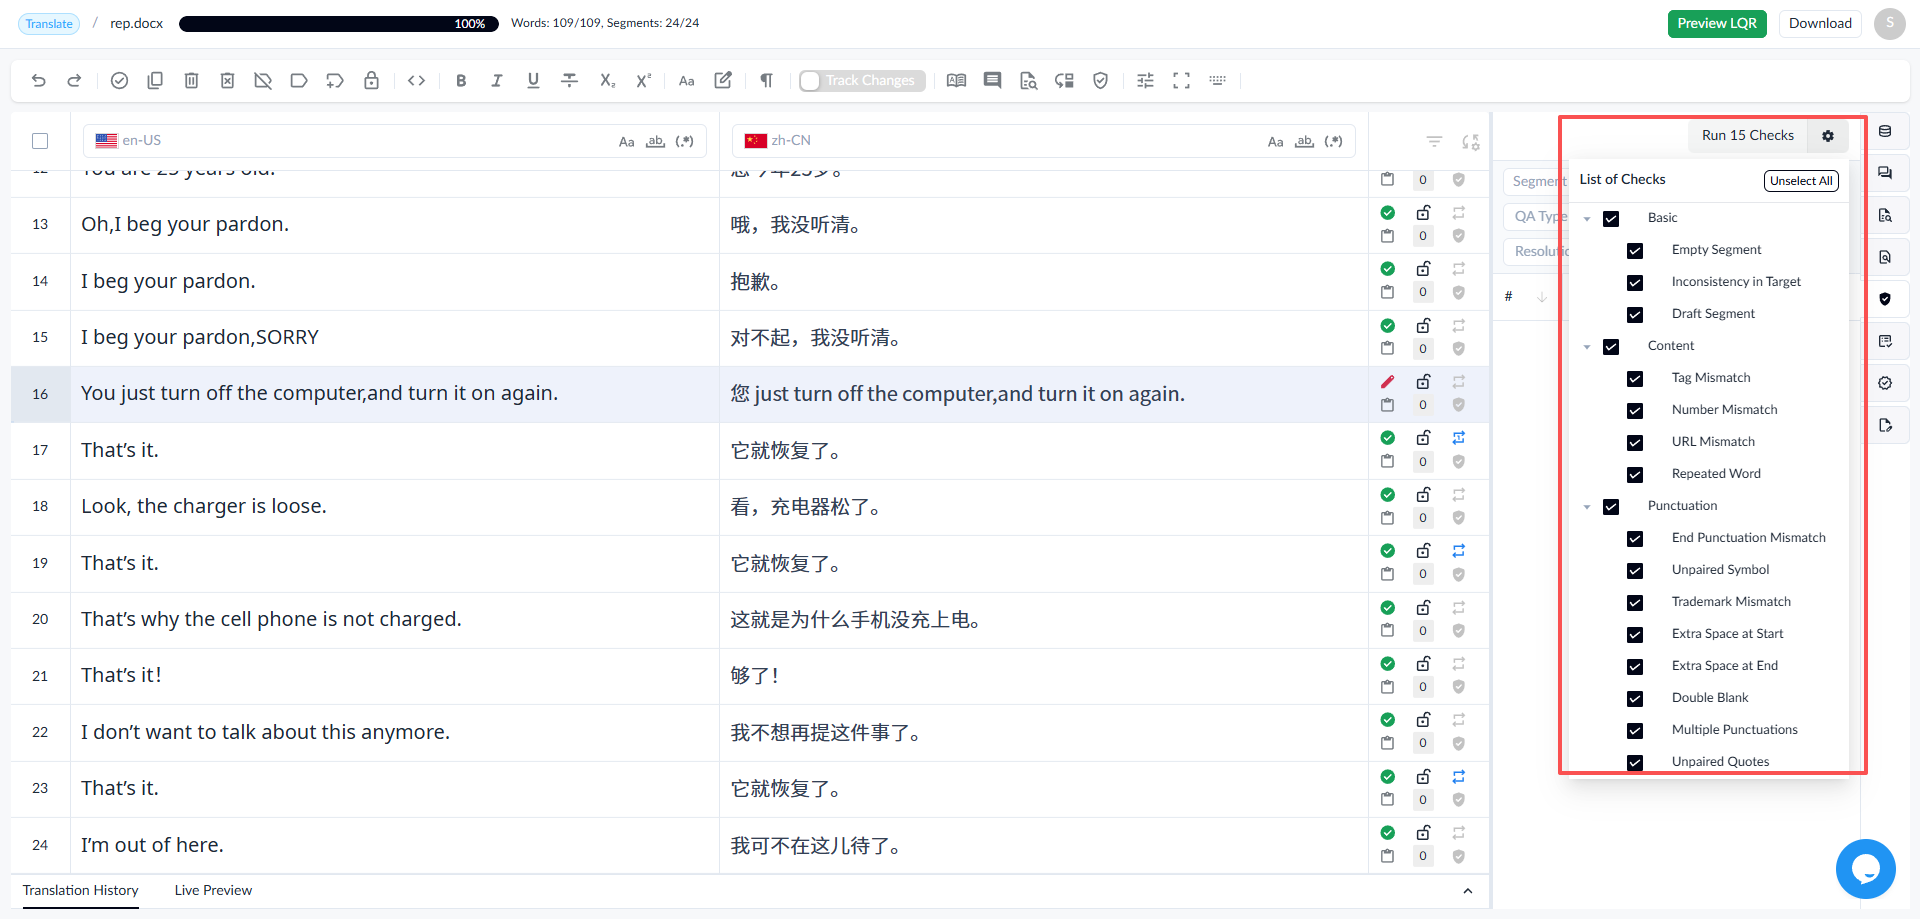The height and width of the screenshot is (919, 1920).
Task: Collapse the Punctuation checks group
Action: pos(1587,507)
